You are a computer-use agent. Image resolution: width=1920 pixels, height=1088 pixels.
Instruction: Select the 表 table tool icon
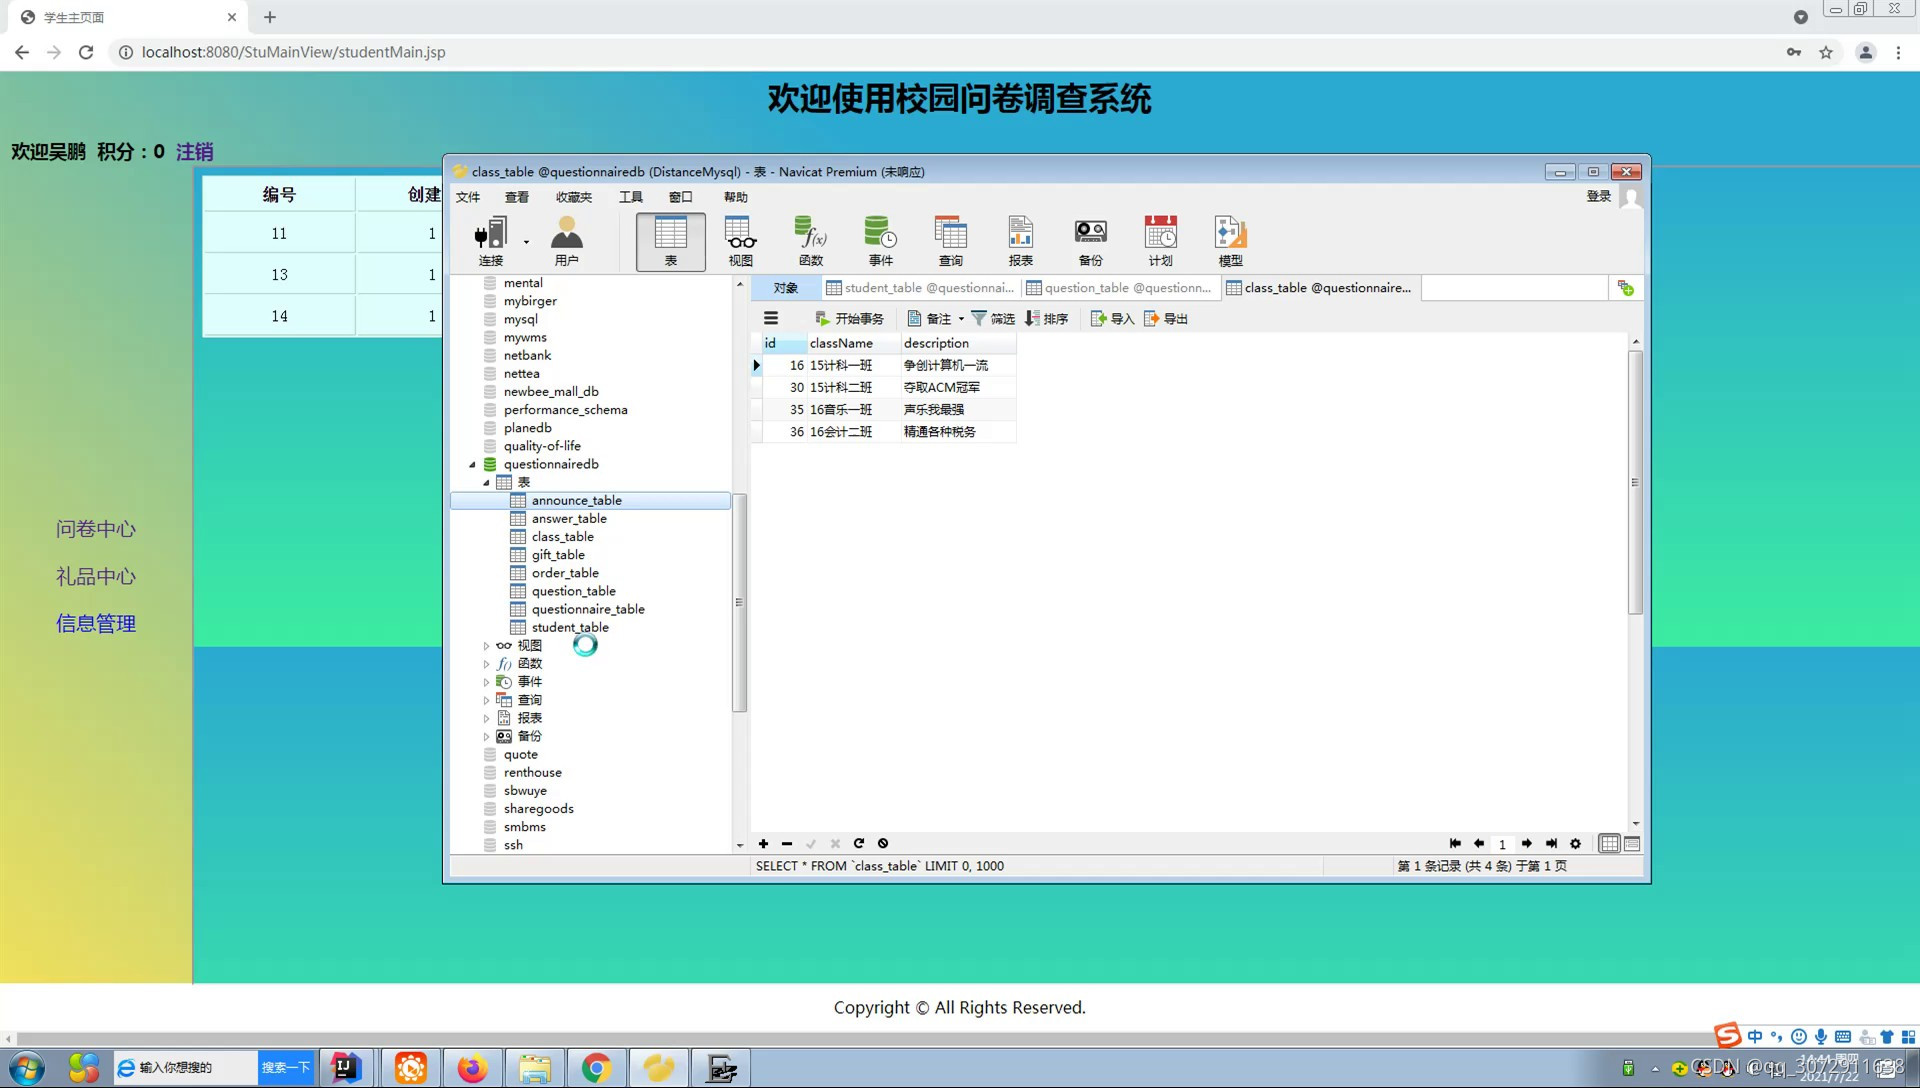pos(670,241)
